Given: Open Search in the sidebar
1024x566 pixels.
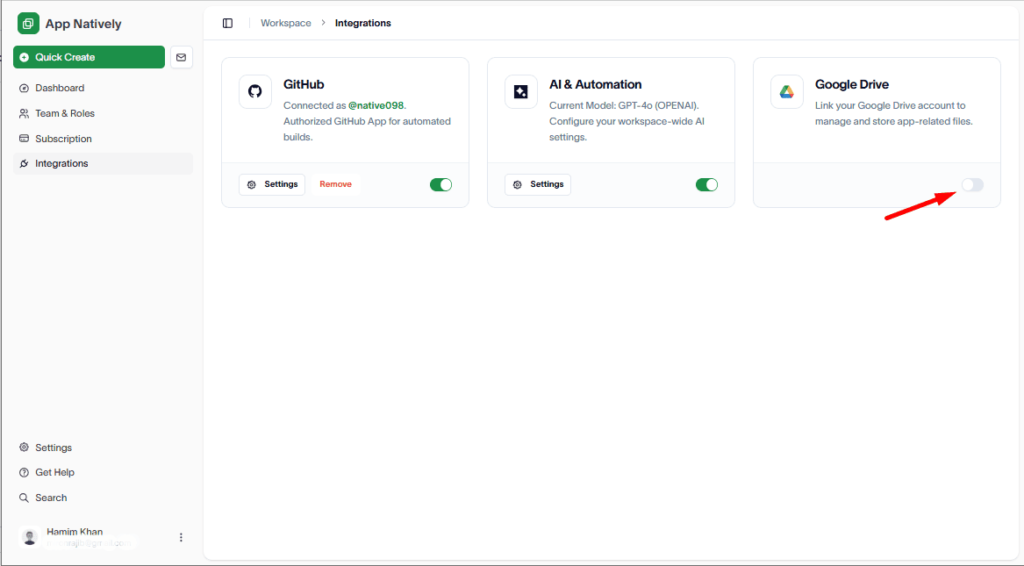Looking at the screenshot, I should pyautogui.click(x=103, y=498).
